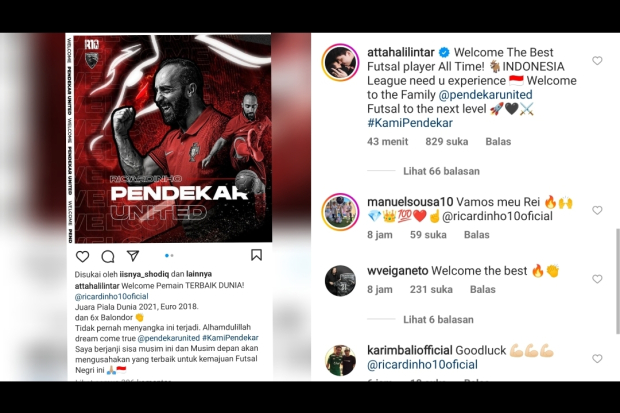Open comments via the speech bubble icon

pyautogui.click(x=108, y=256)
